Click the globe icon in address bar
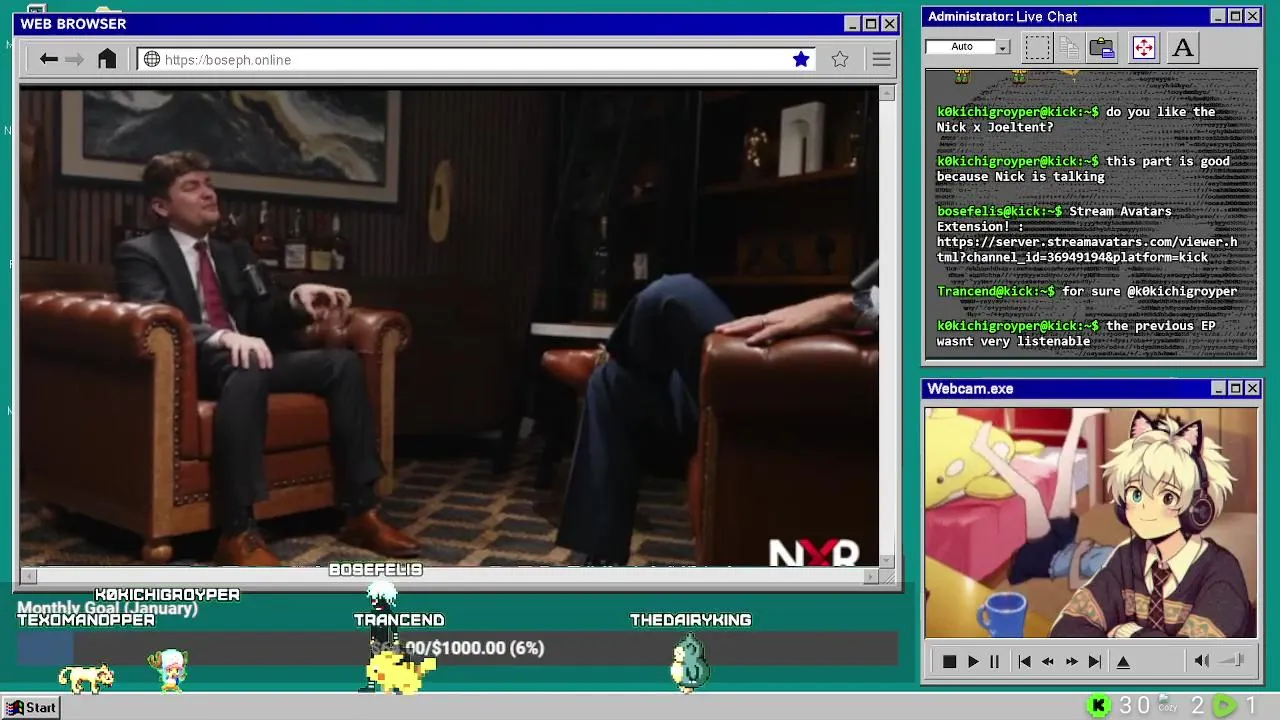Screen dimensions: 1280x720 pyautogui.click(x=152, y=59)
